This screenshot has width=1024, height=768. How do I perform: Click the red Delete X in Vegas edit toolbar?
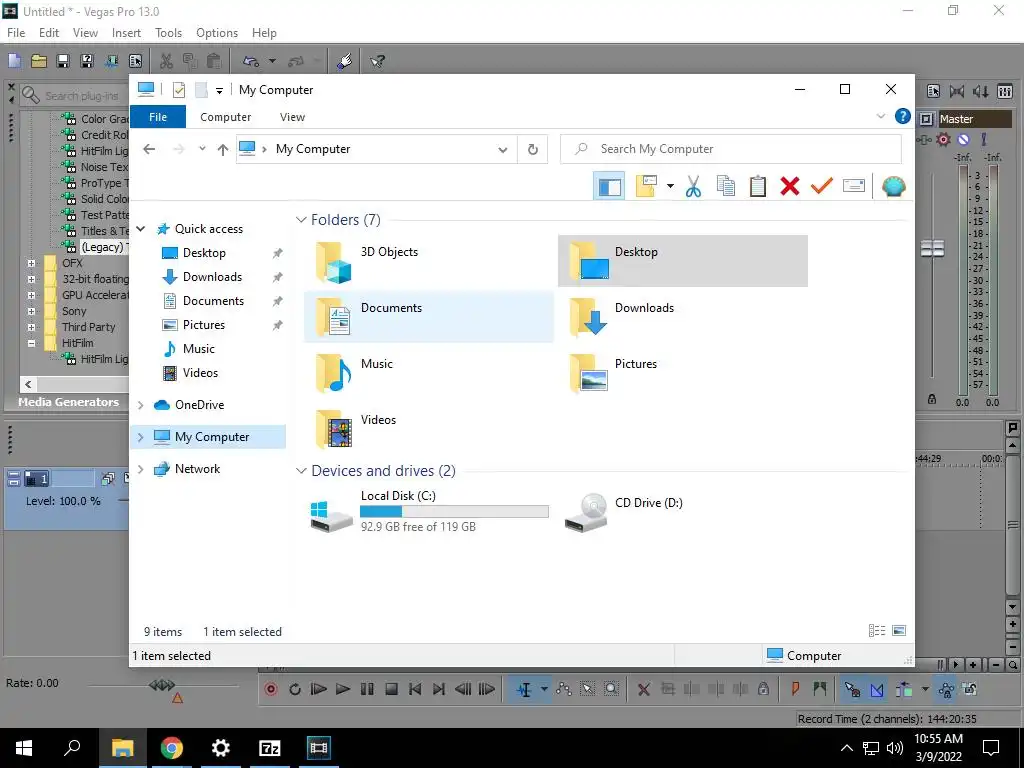click(x=643, y=689)
